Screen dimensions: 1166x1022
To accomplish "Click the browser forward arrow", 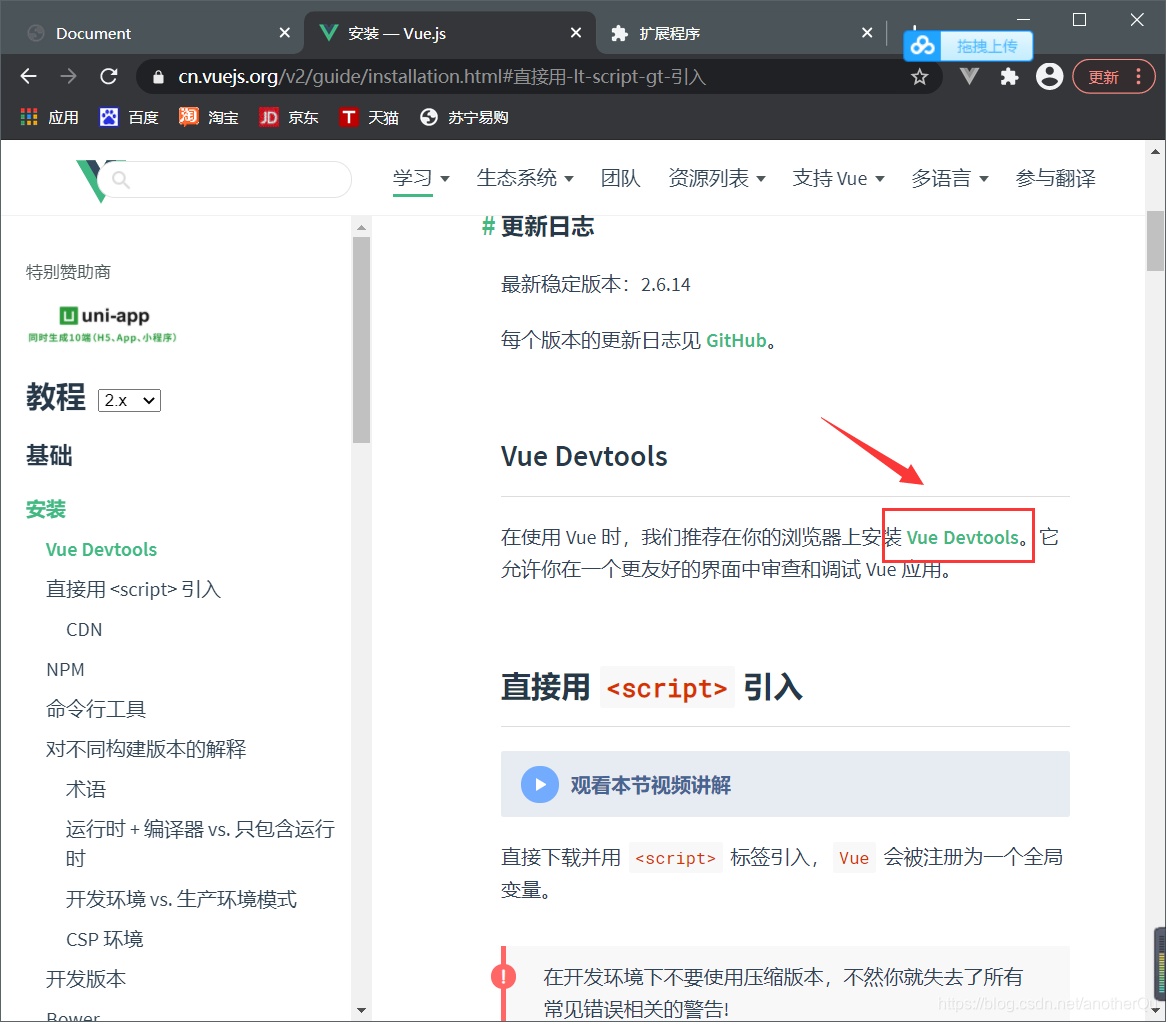I will (68, 77).
